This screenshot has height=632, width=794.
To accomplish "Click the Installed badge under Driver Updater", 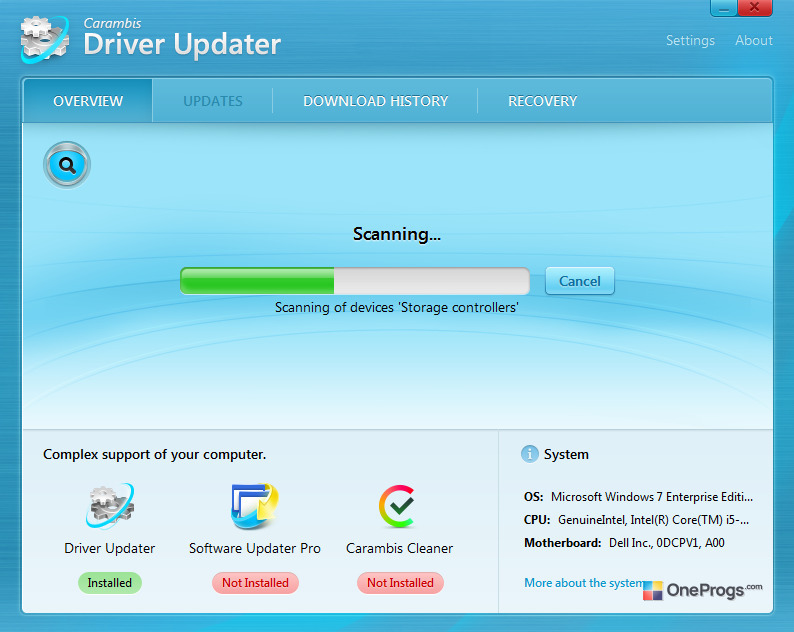I will (109, 583).
